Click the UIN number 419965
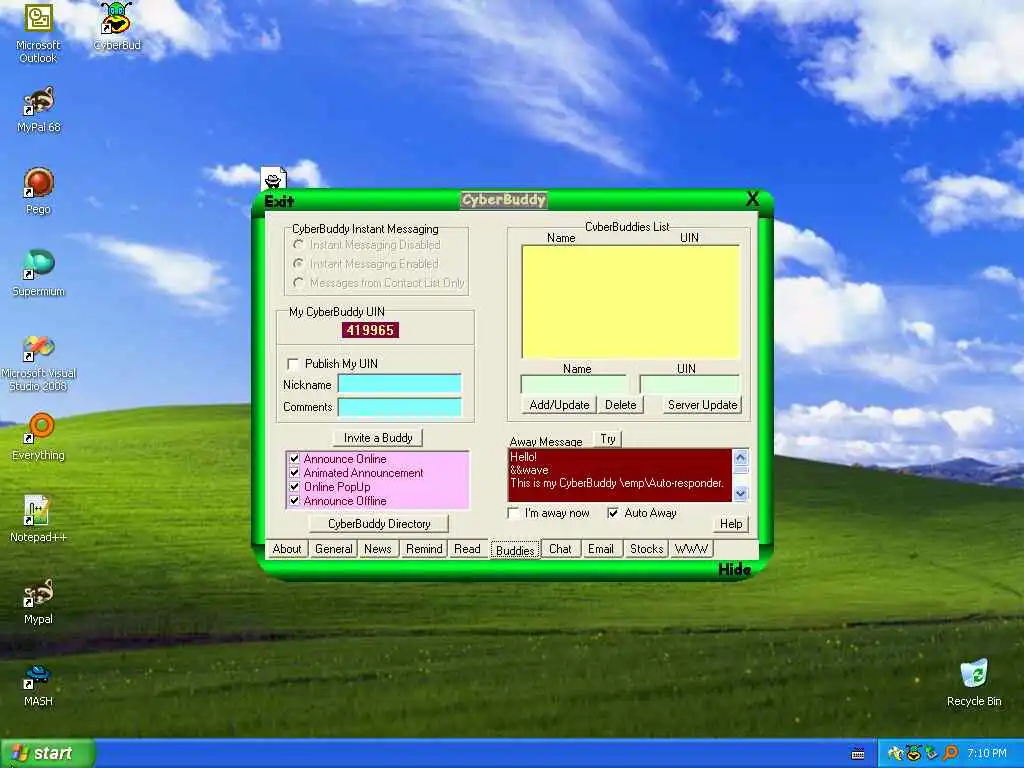Viewport: 1024px width, 768px height. 370,330
